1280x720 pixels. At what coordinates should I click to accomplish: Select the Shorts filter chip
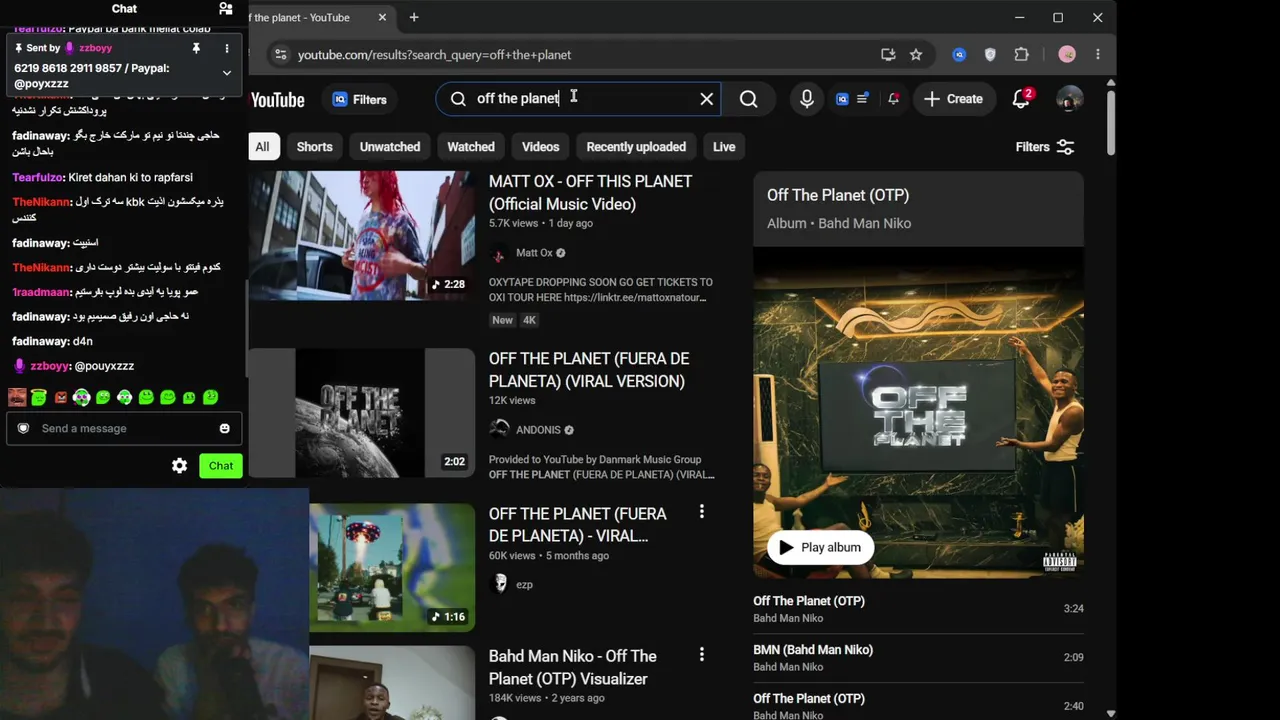coord(314,147)
